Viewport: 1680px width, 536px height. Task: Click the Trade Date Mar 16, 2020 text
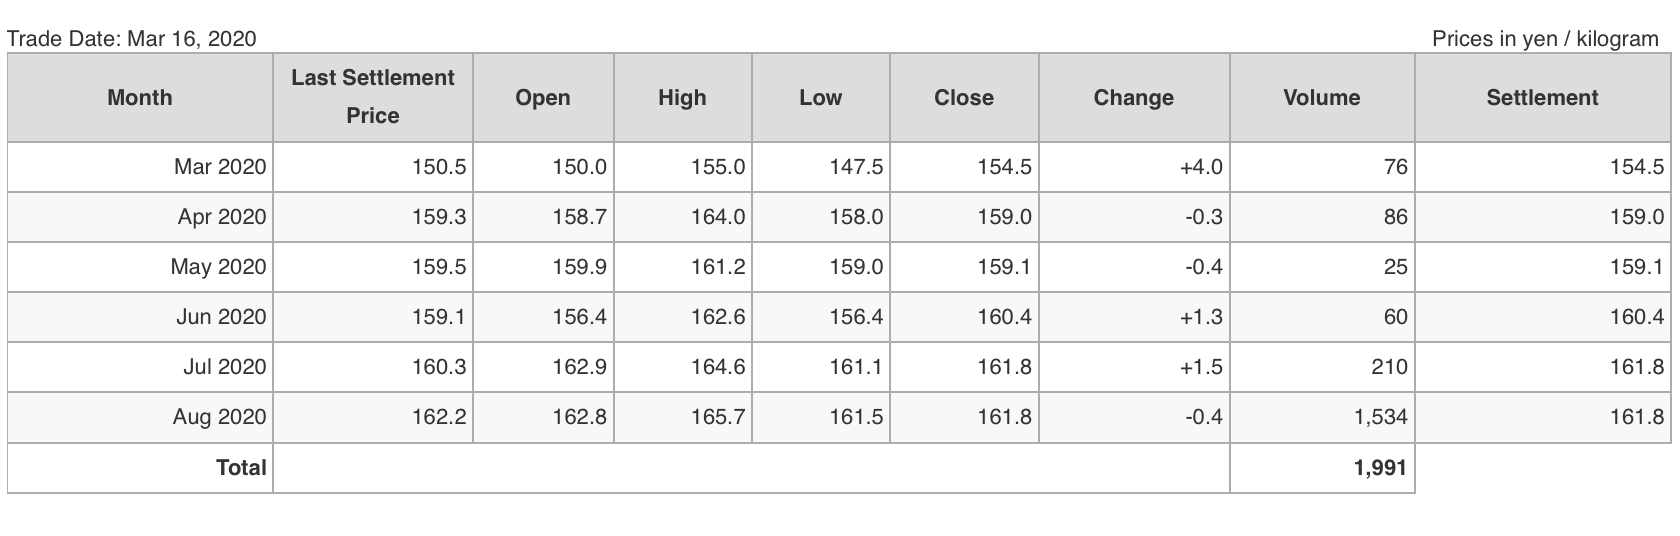click(x=132, y=38)
